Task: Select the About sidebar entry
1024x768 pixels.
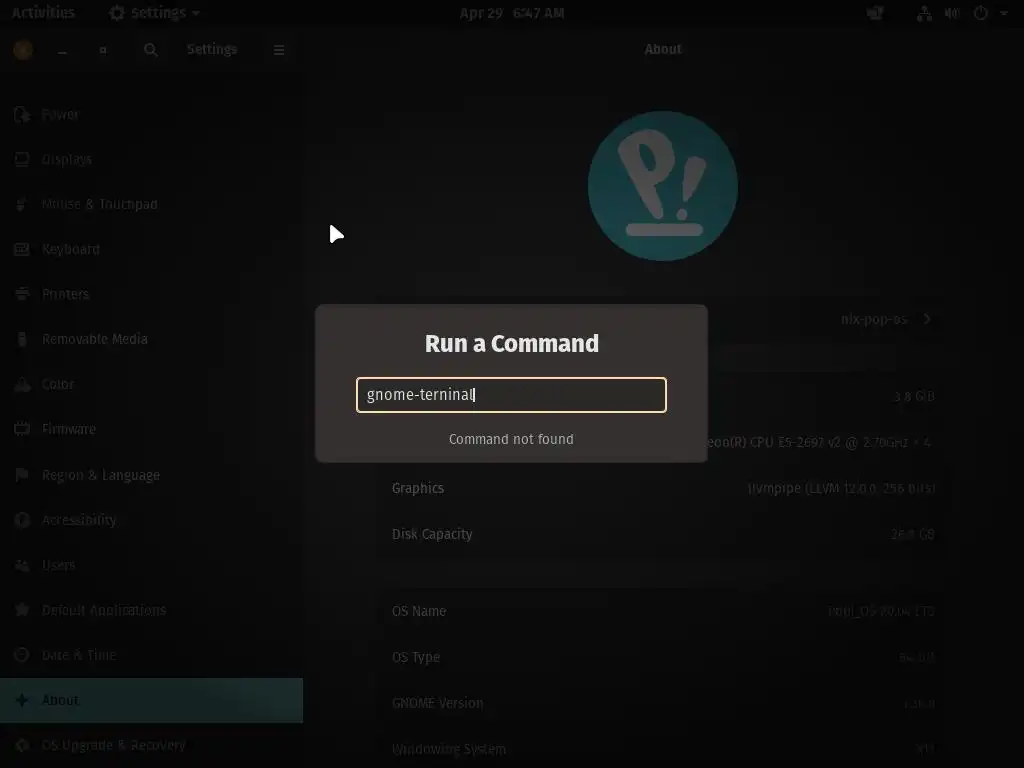Action: tap(152, 700)
